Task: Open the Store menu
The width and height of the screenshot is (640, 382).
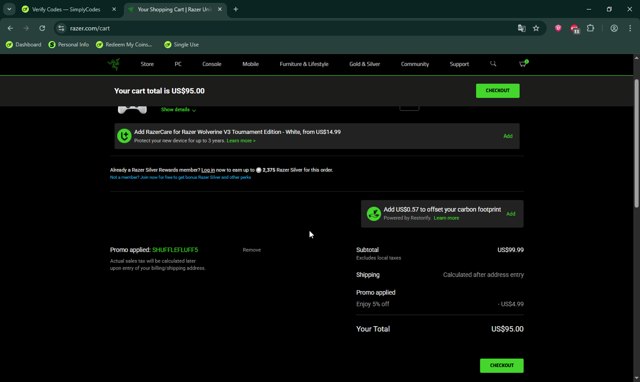Action: pyautogui.click(x=147, y=64)
